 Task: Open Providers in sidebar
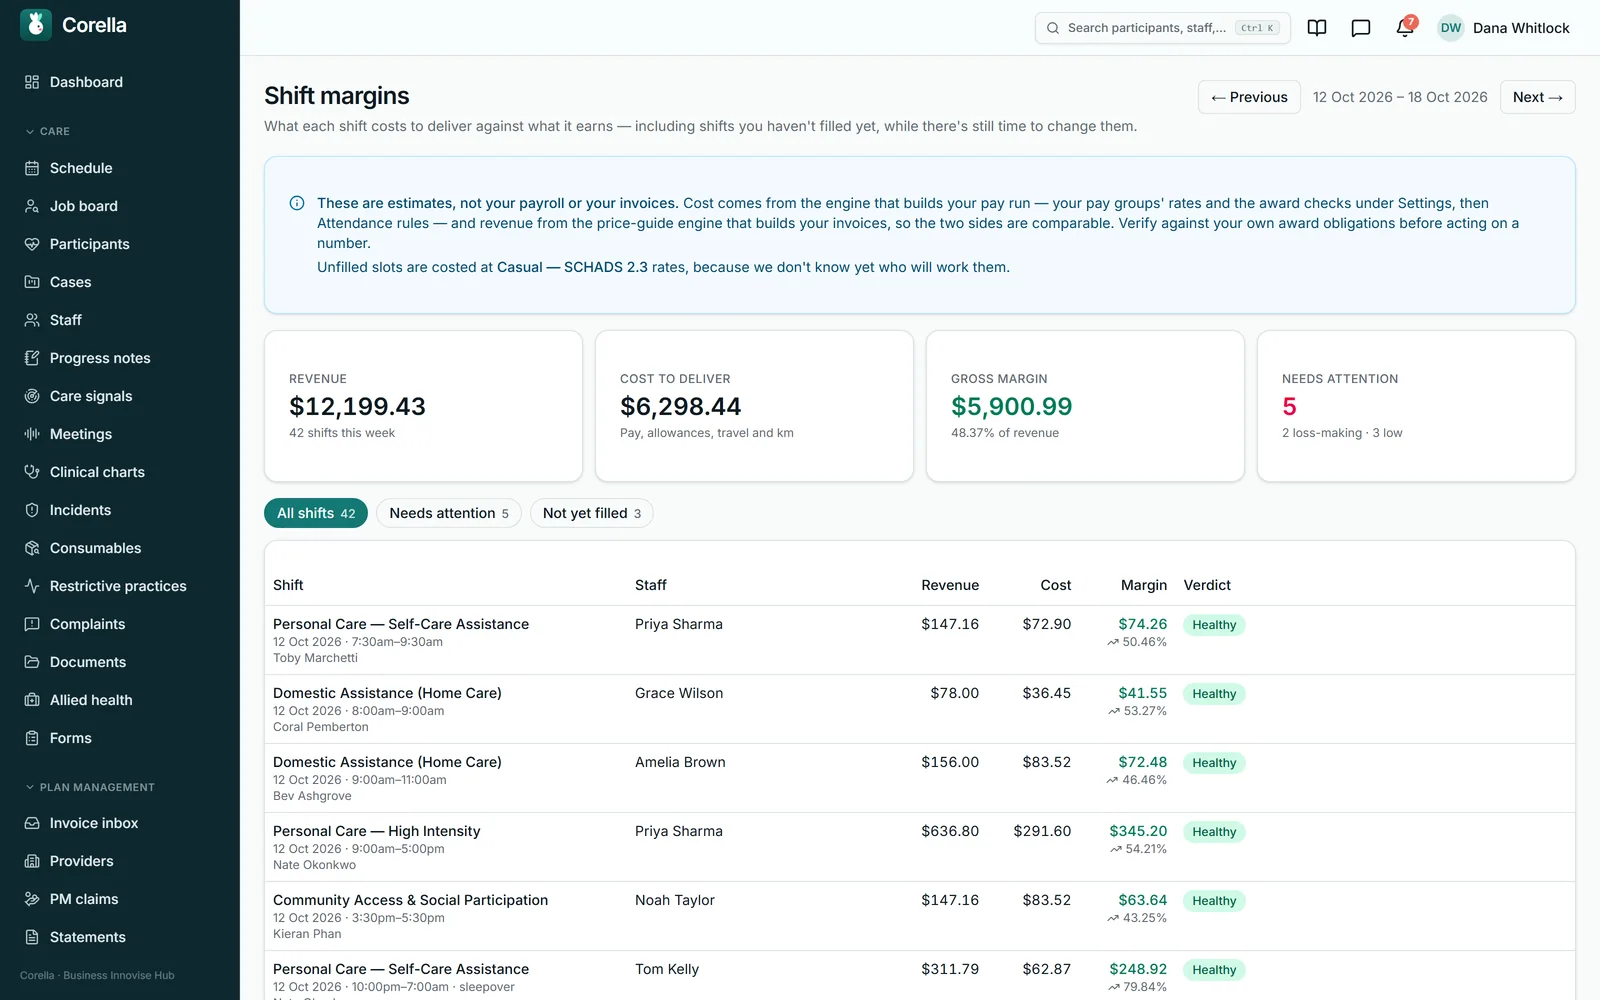[120, 861]
